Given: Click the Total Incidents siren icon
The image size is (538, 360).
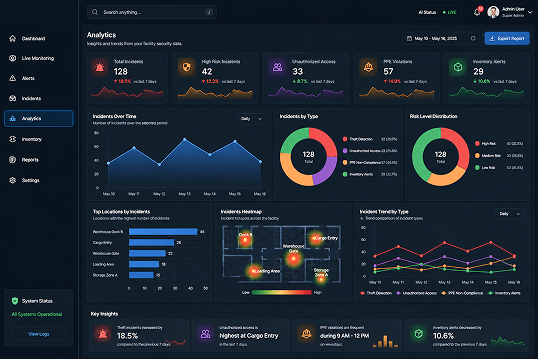Looking at the screenshot, I should (100, 67).
